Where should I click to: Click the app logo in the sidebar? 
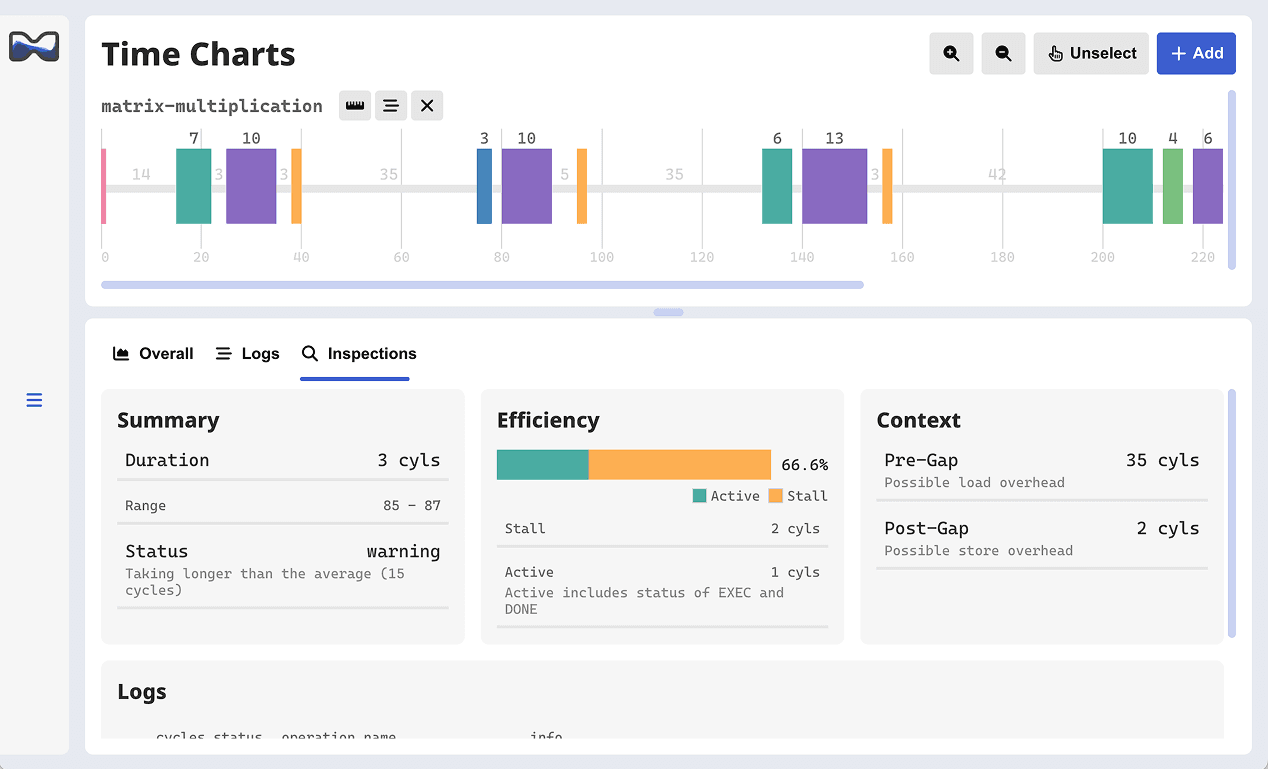[33, 46]
